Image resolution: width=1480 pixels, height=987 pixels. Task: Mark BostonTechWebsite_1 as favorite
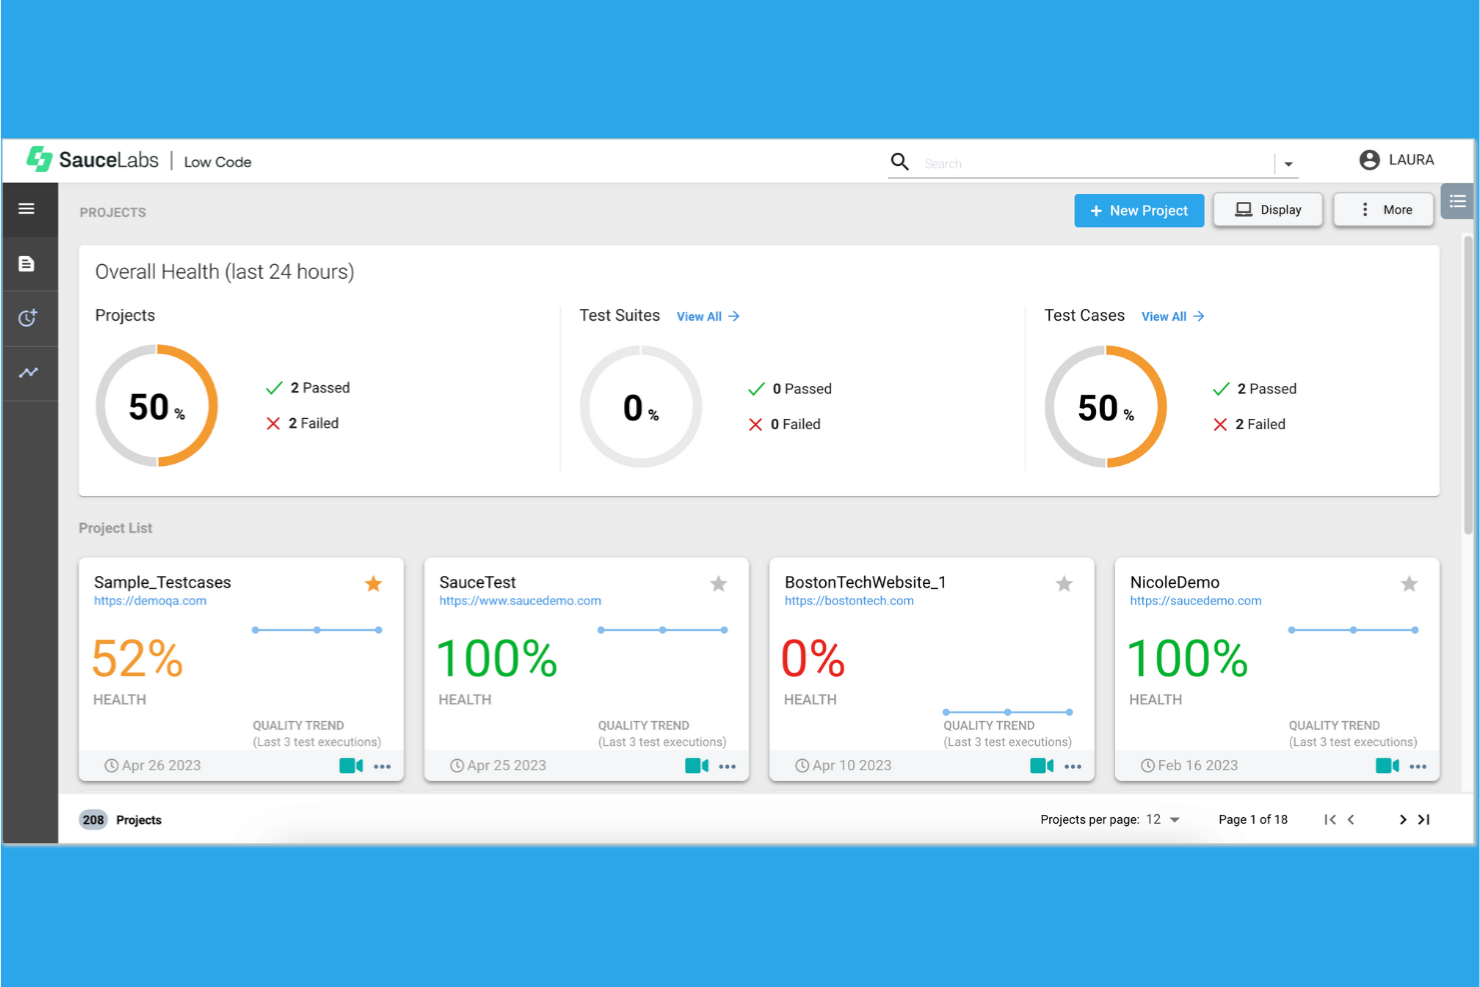[1064, 583]
